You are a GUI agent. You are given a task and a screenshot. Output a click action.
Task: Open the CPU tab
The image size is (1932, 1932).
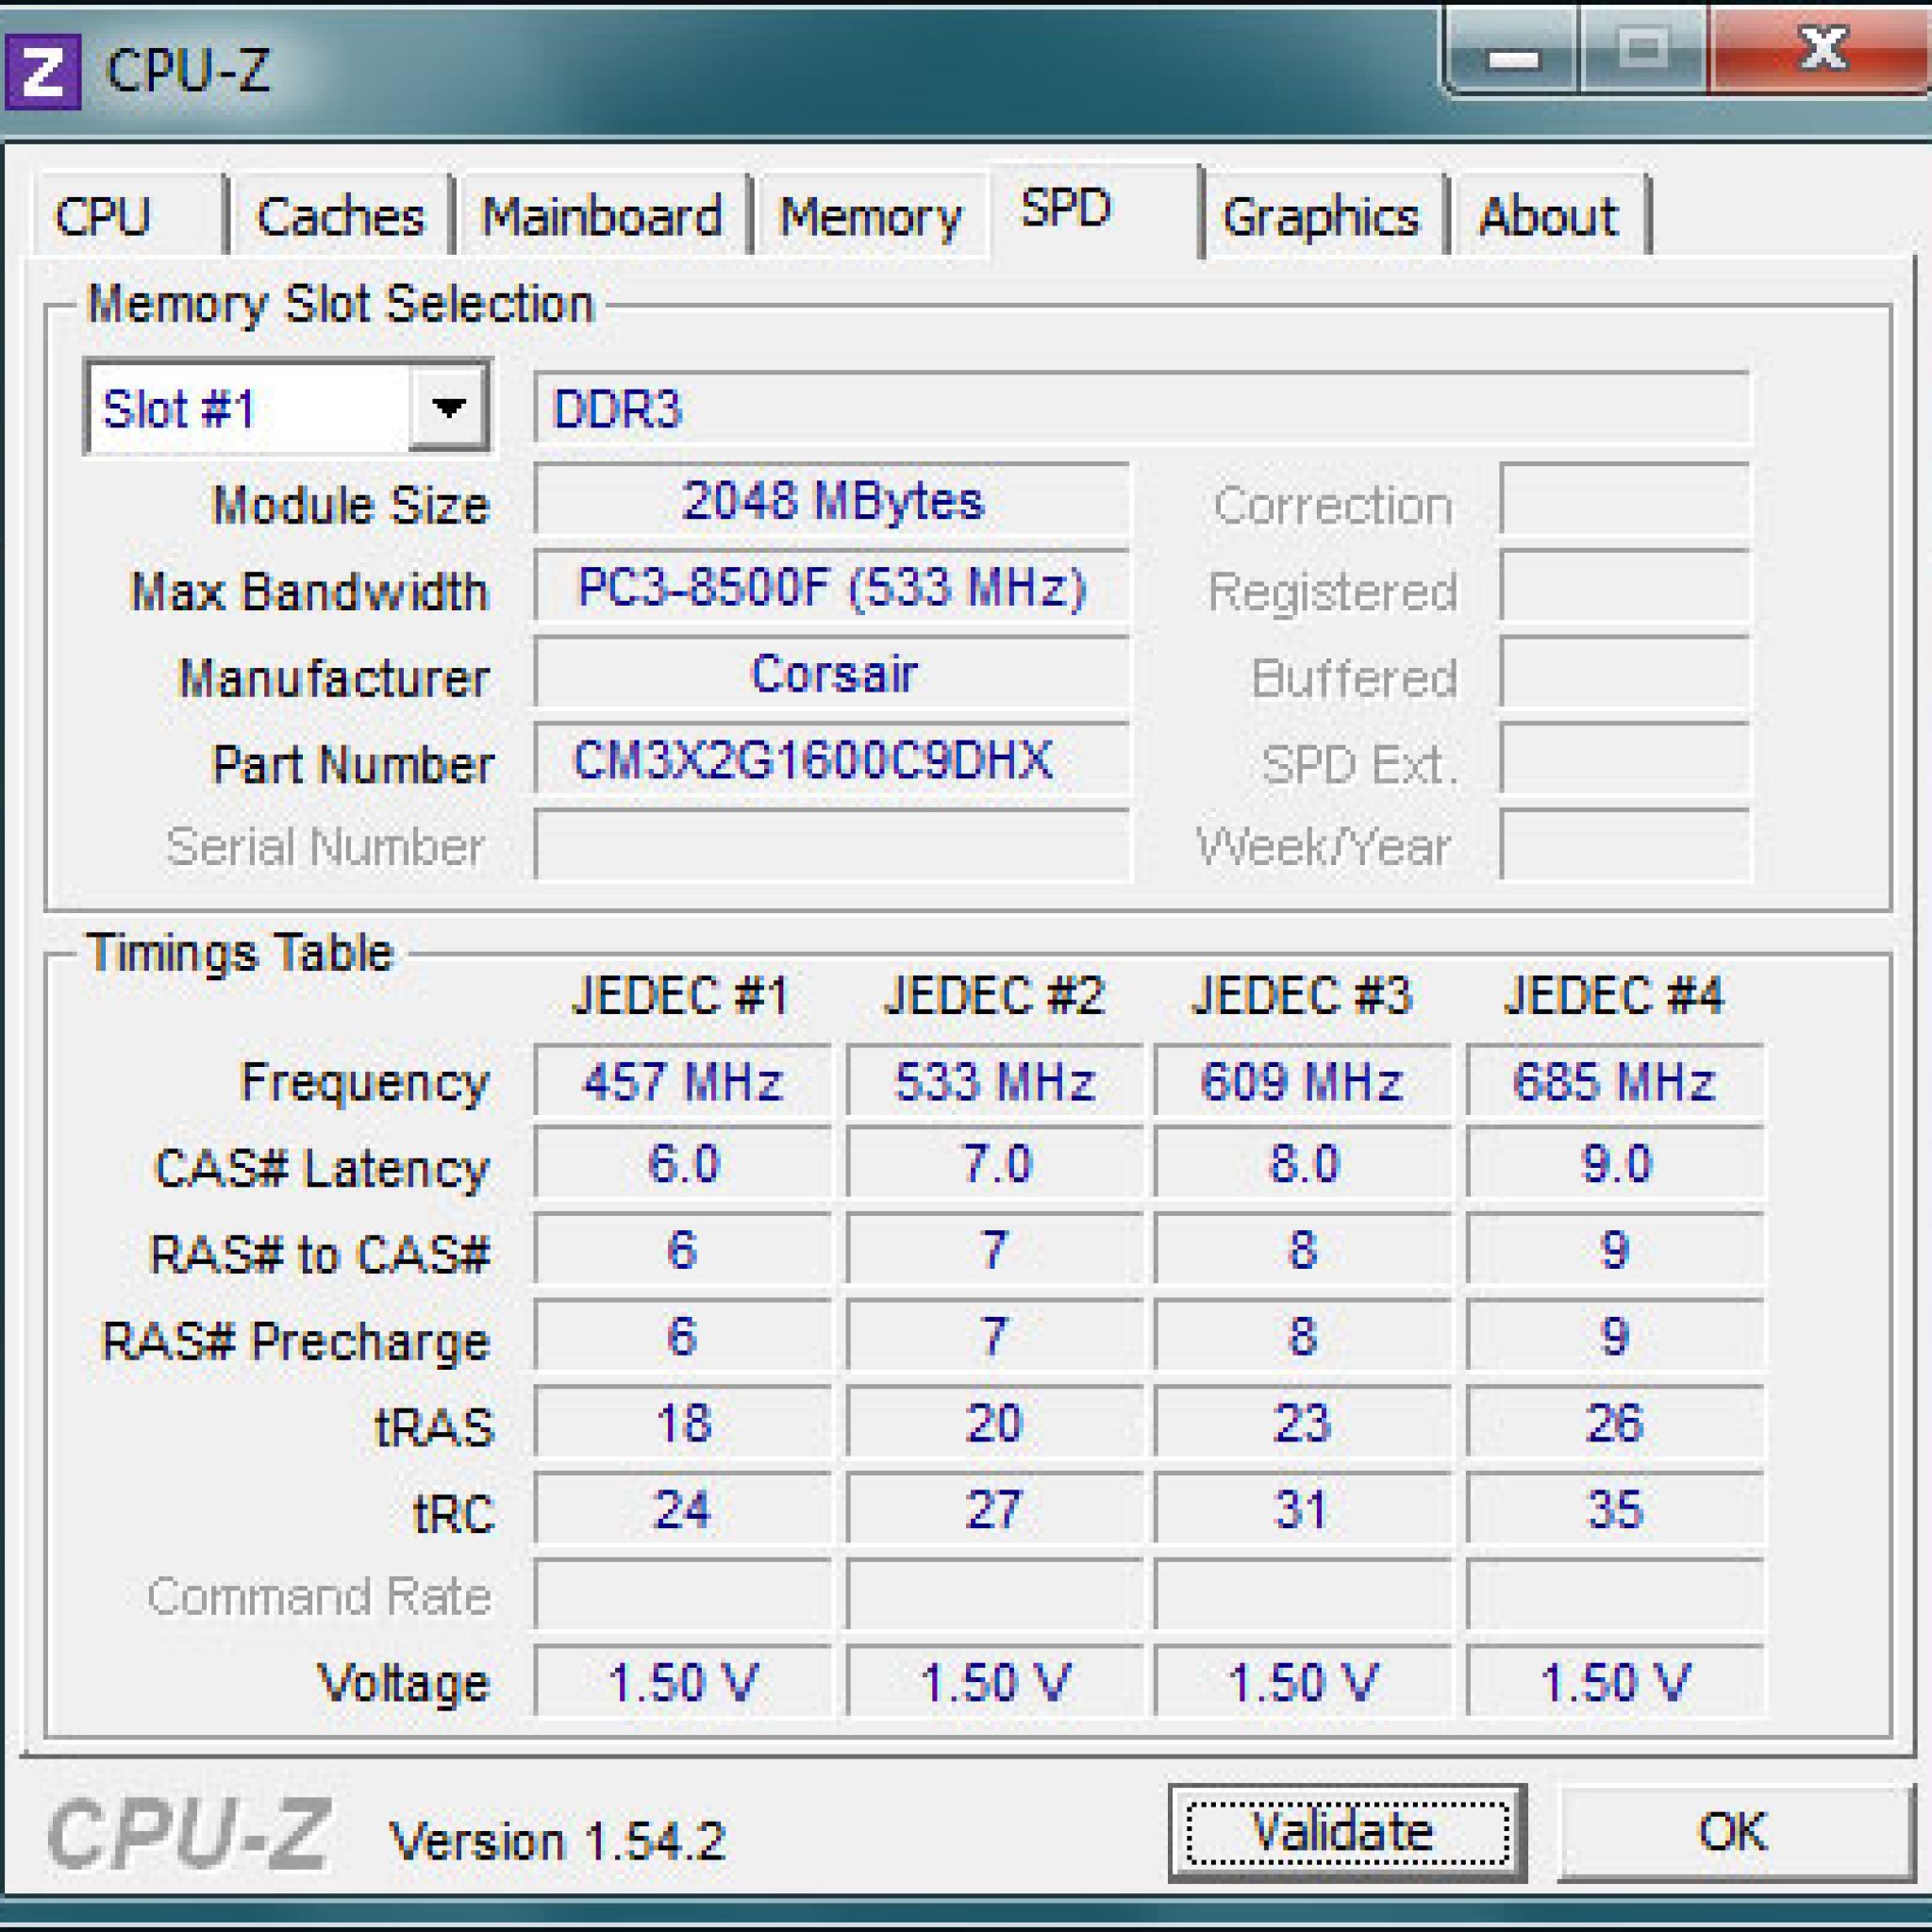click(x=103, y=217)
